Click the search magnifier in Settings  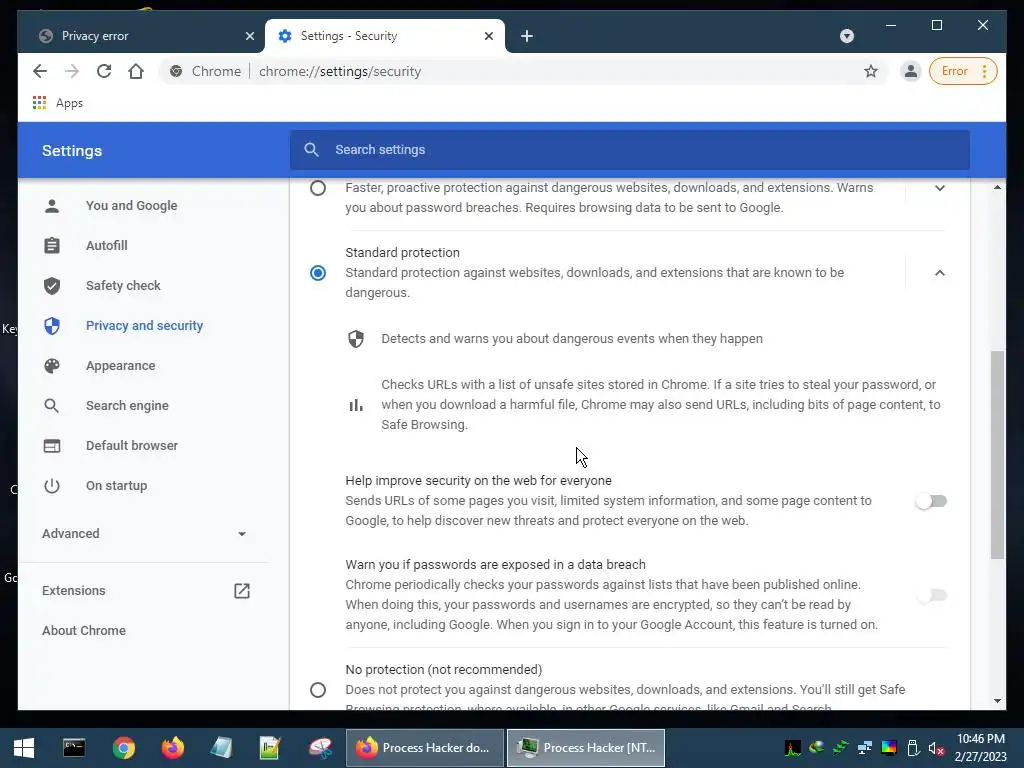[312, 150]
